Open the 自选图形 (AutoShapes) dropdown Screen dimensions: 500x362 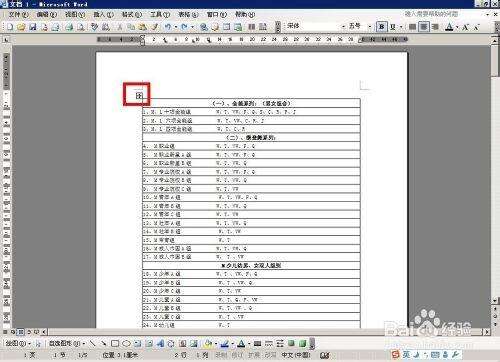pyautogui.click(x=67, y=343)
